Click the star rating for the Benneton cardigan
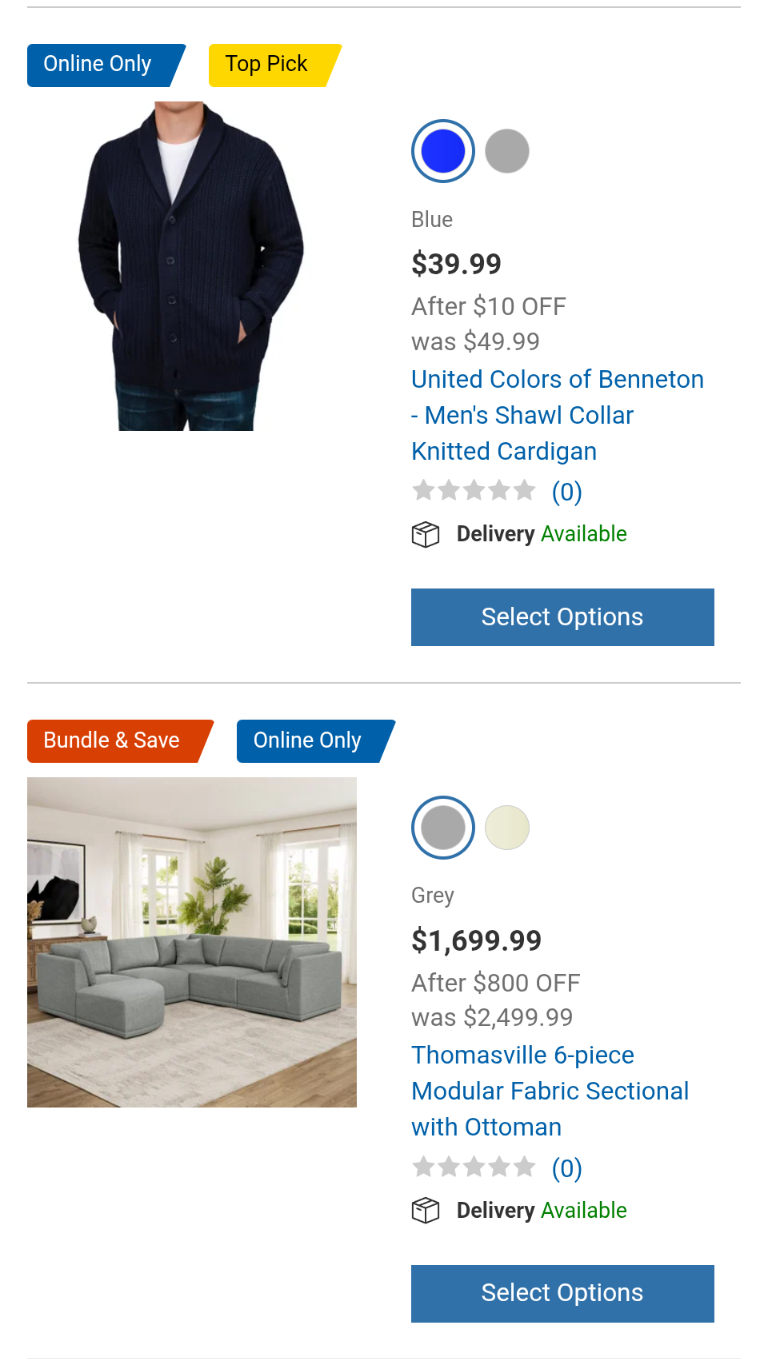Viewport: 768px width, 1359px height. (x=474, y=491)
